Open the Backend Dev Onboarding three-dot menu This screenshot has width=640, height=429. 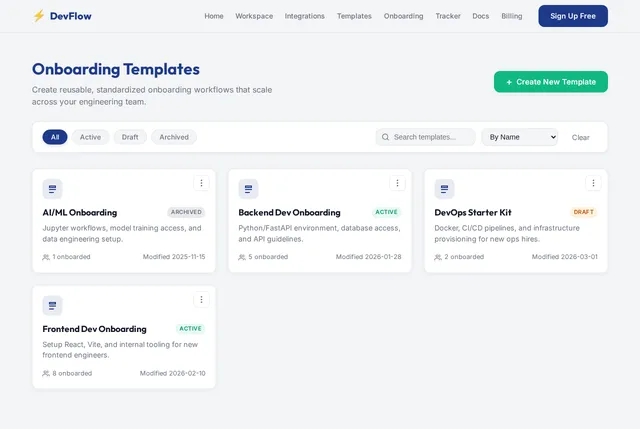click(397, 183)
